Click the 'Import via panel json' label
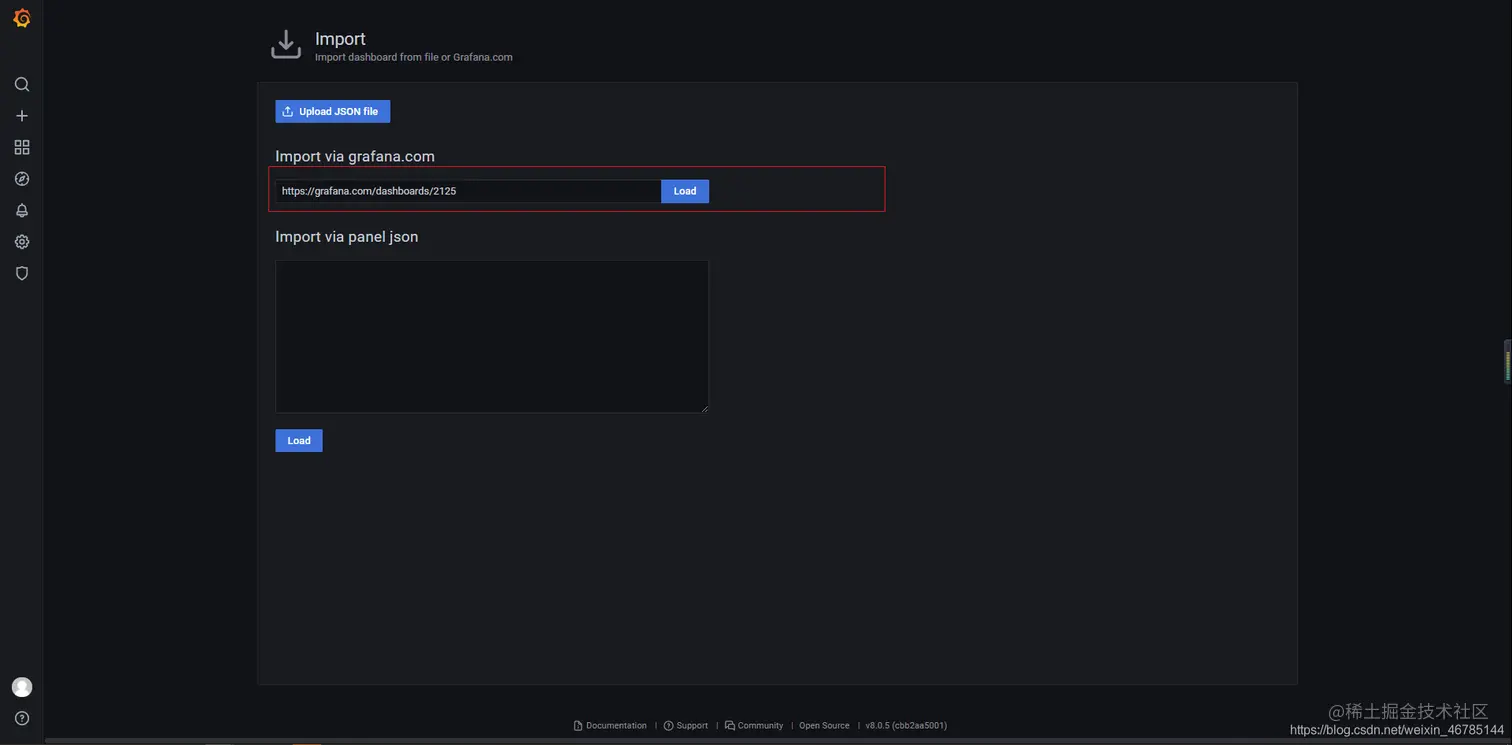Image resolution: width=1512 pixels, height=745 pixels. [x=347, y=237]
